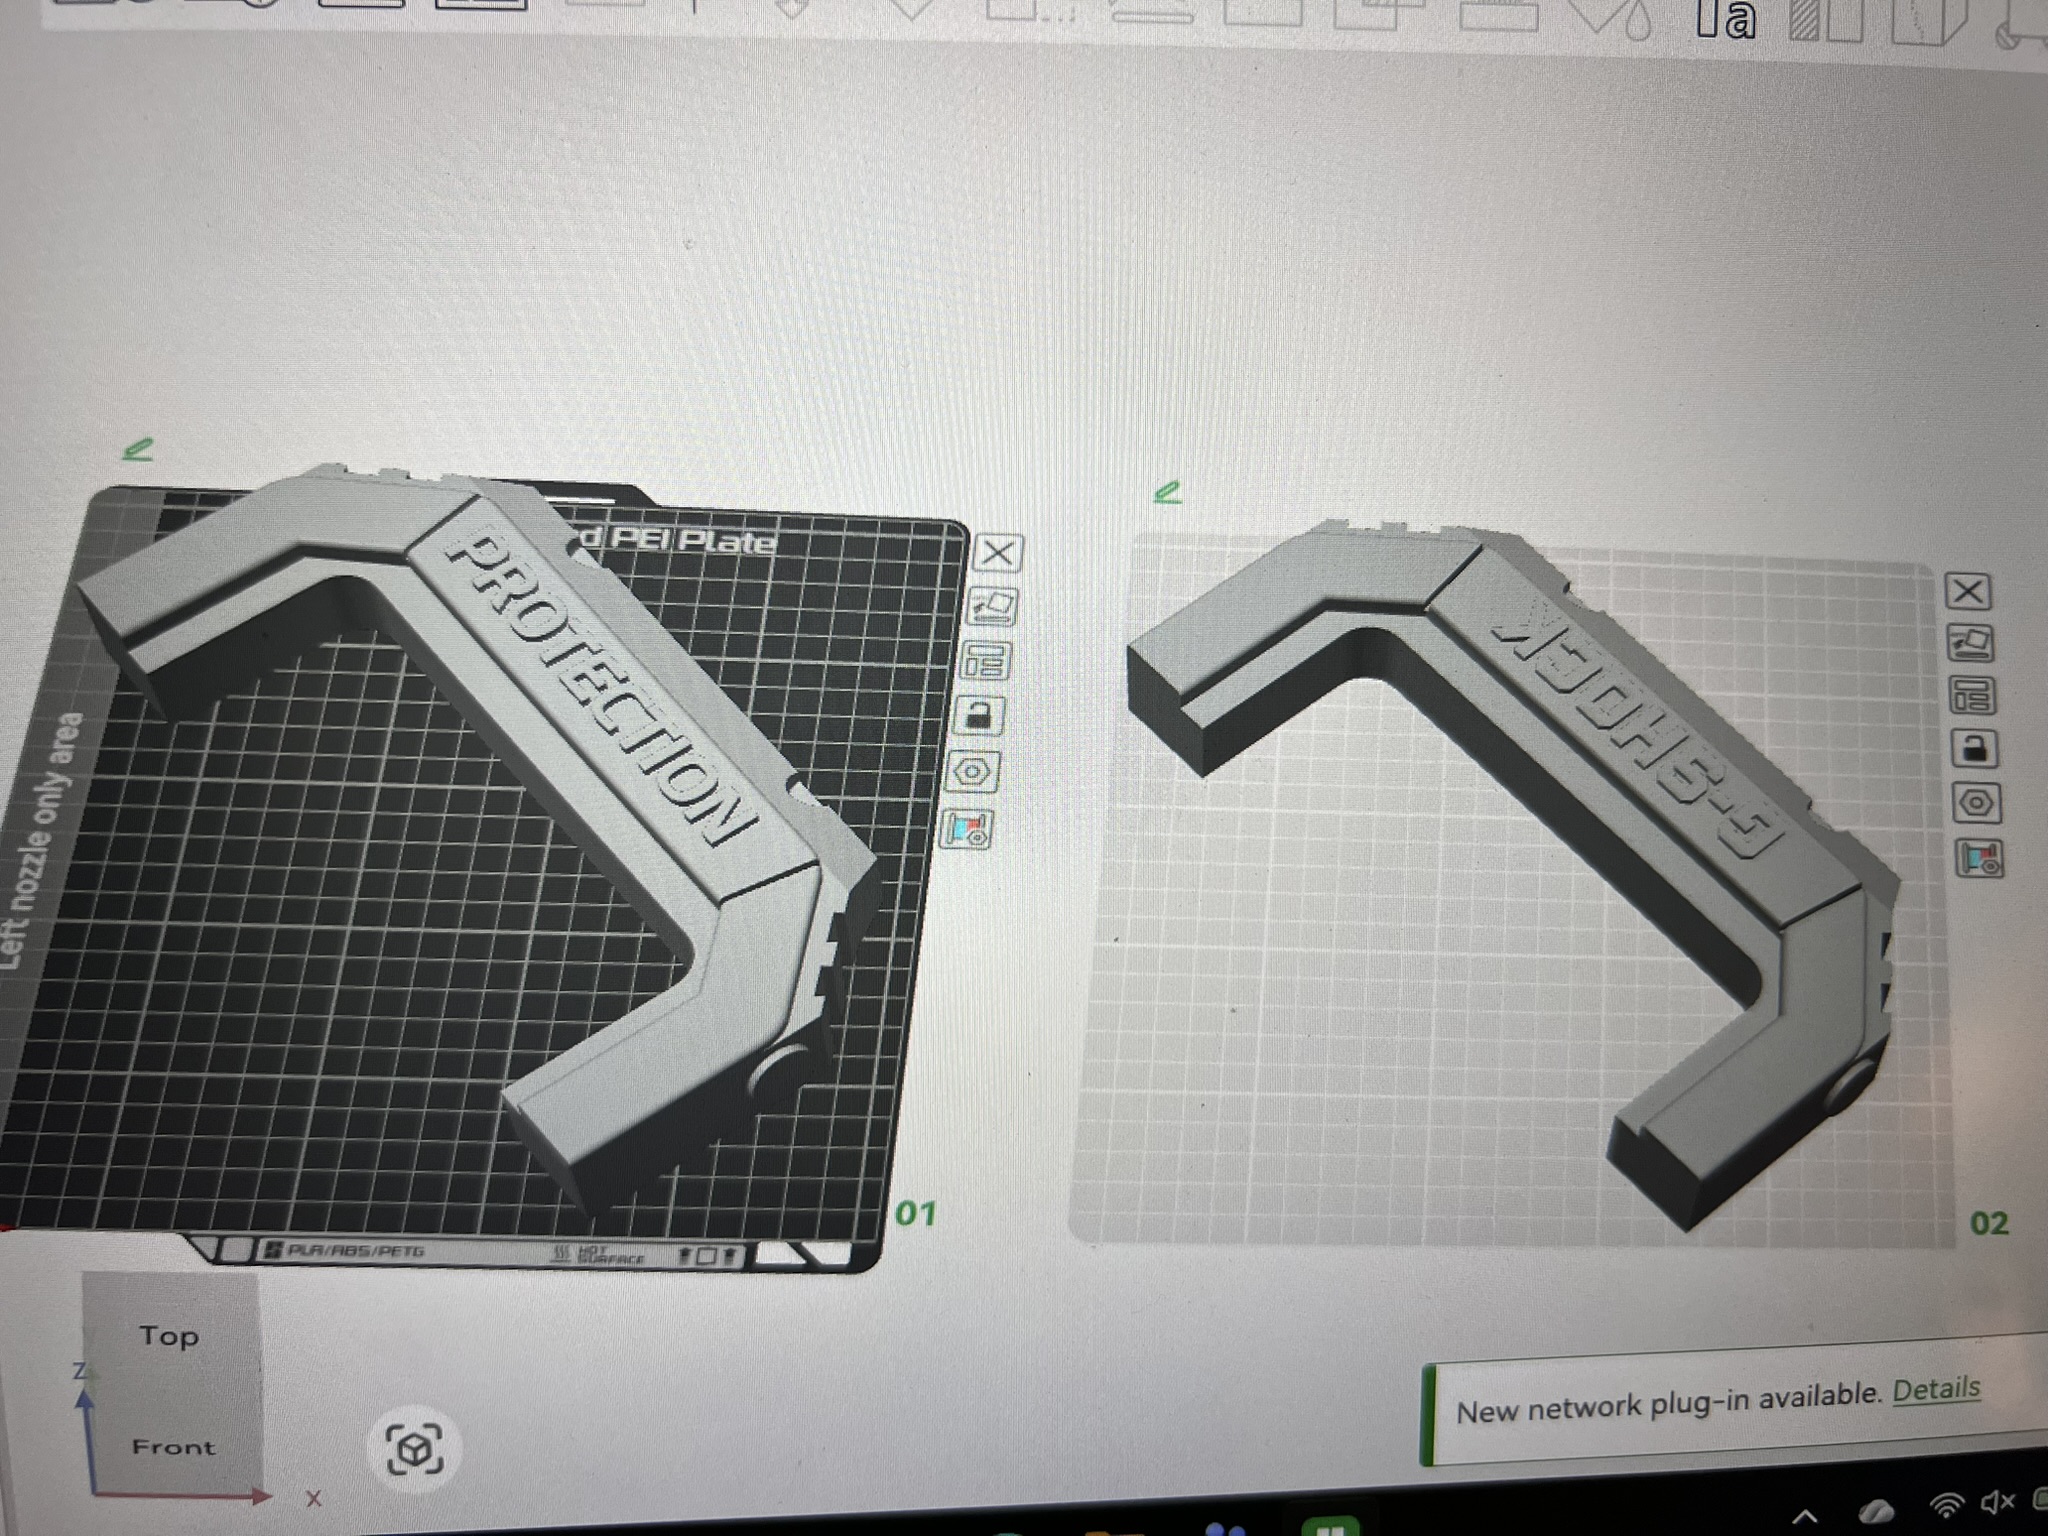Auto orient objects on plate 01
Image resolution: width=2048 pixels, height=1536 pixels.
click(x=992, y=606)
